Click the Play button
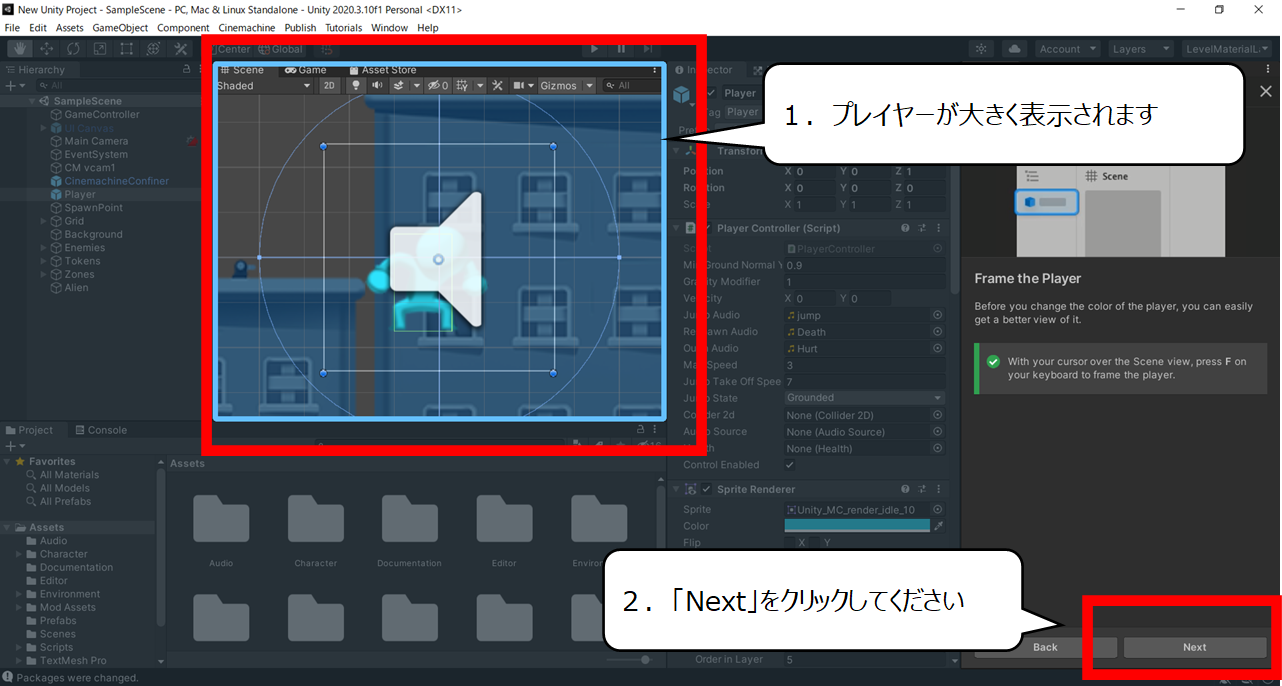 pyautogui.click(x=595, y=49)
